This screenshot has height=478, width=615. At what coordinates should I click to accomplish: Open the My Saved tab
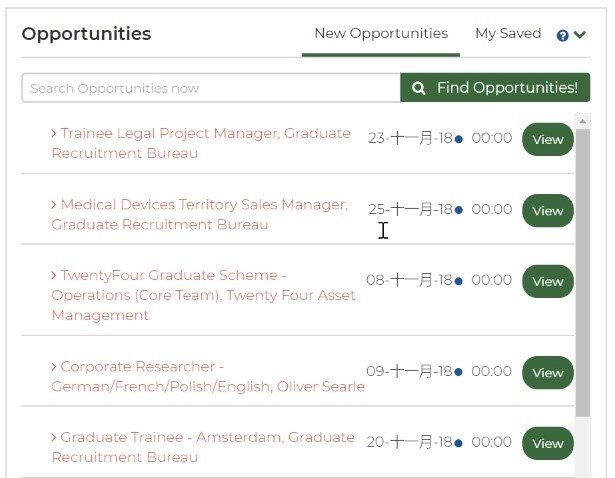508,34
